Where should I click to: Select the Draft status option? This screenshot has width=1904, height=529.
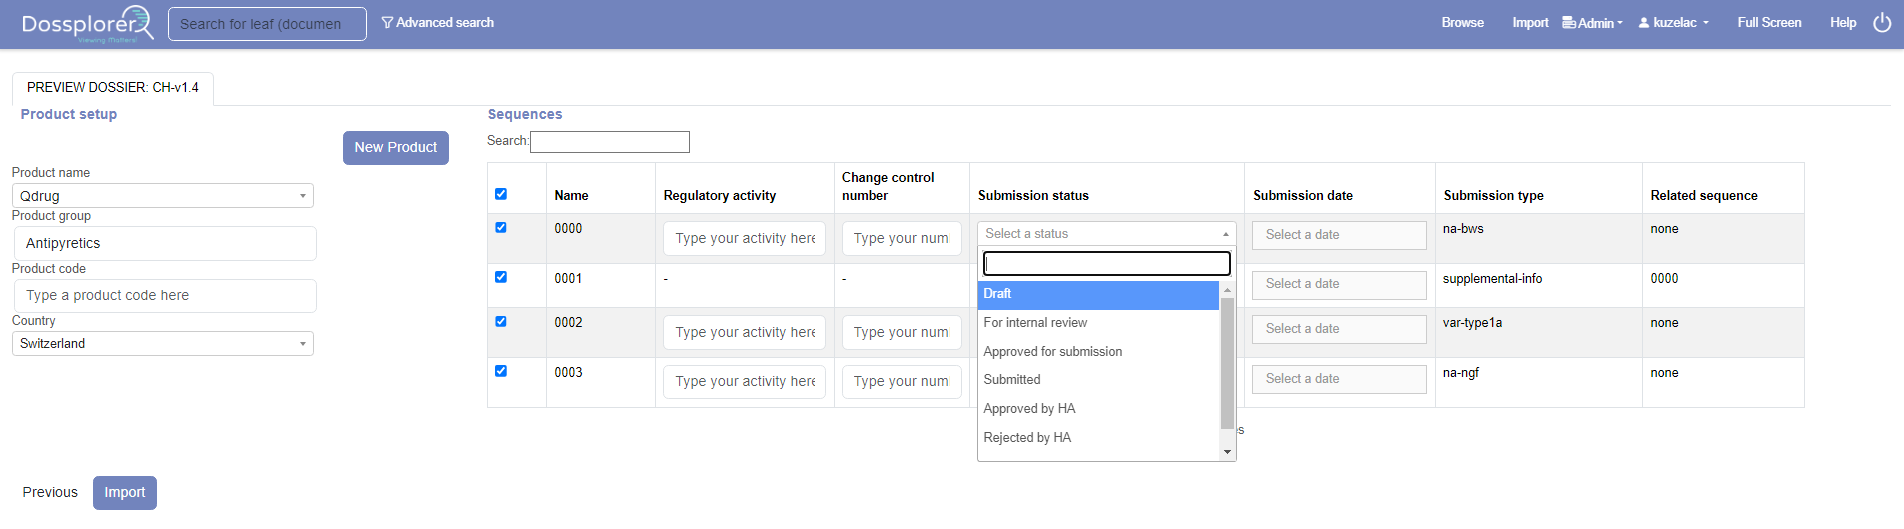1097,294
